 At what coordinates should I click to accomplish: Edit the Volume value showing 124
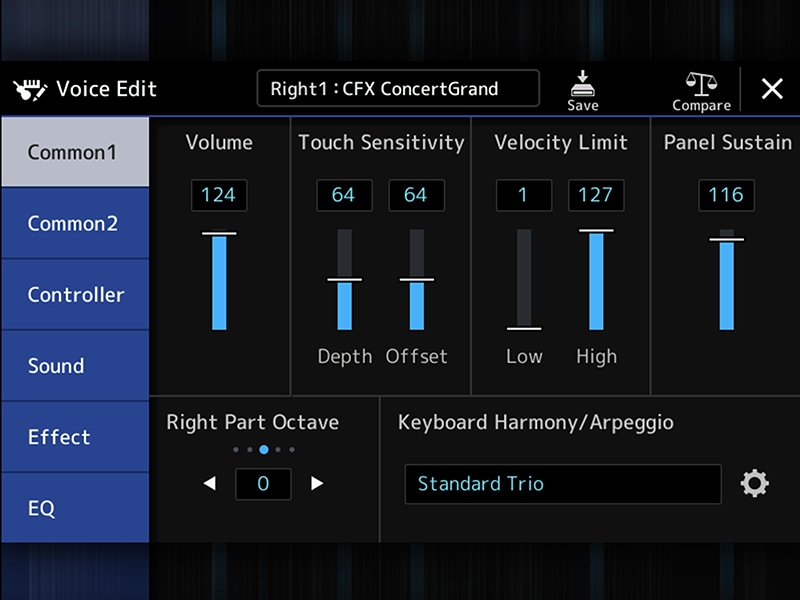coord(219,195)
